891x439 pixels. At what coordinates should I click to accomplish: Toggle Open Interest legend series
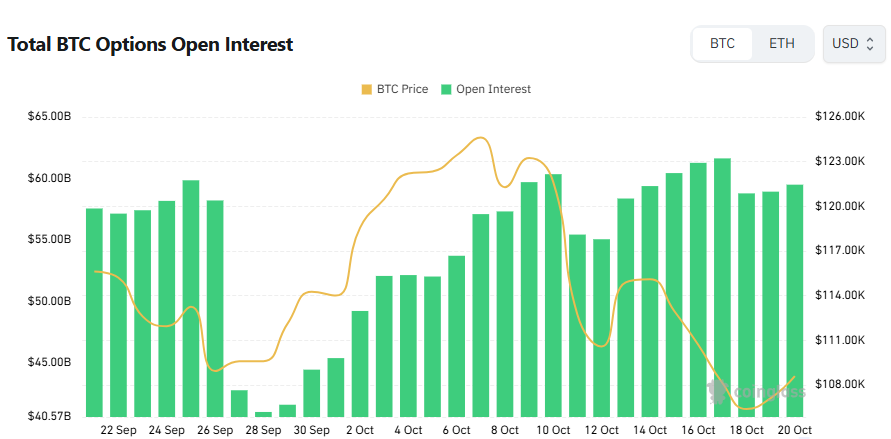click(493, 89)
